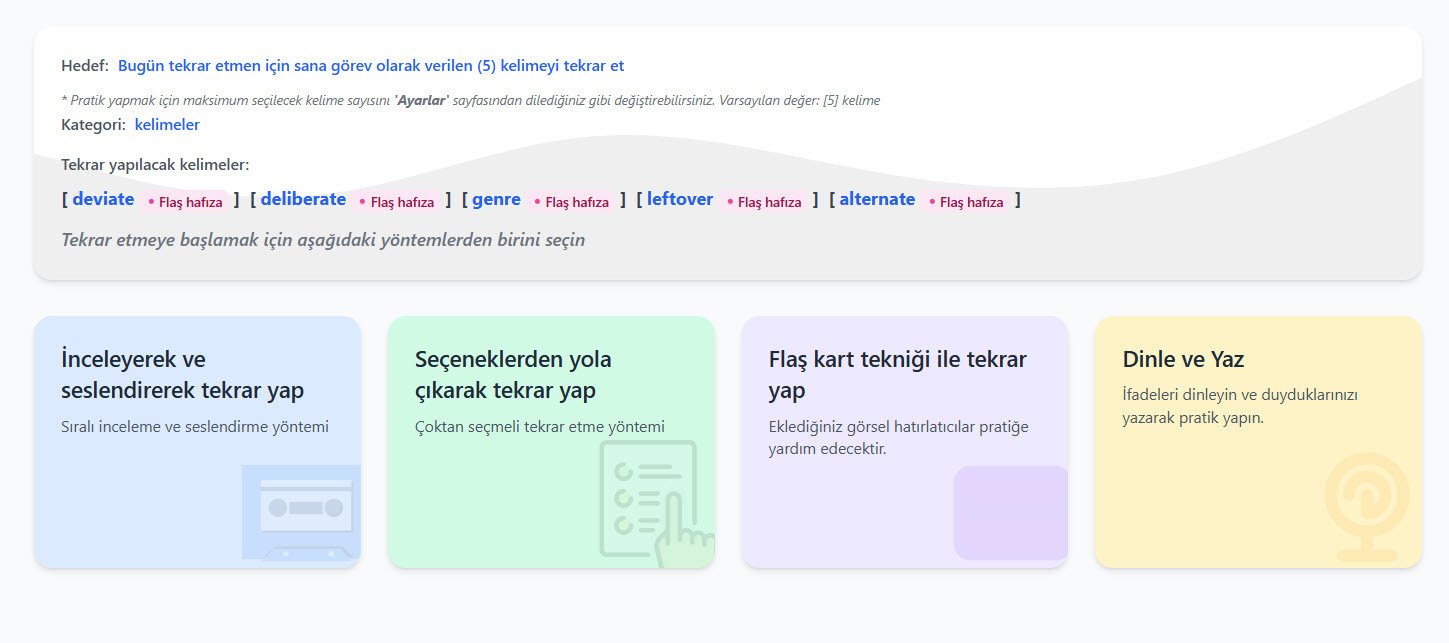The height and width of the screenshot is (643, 1449).
Task: Click the 'kelimeler' category link
Action: (x=167, y=125)
